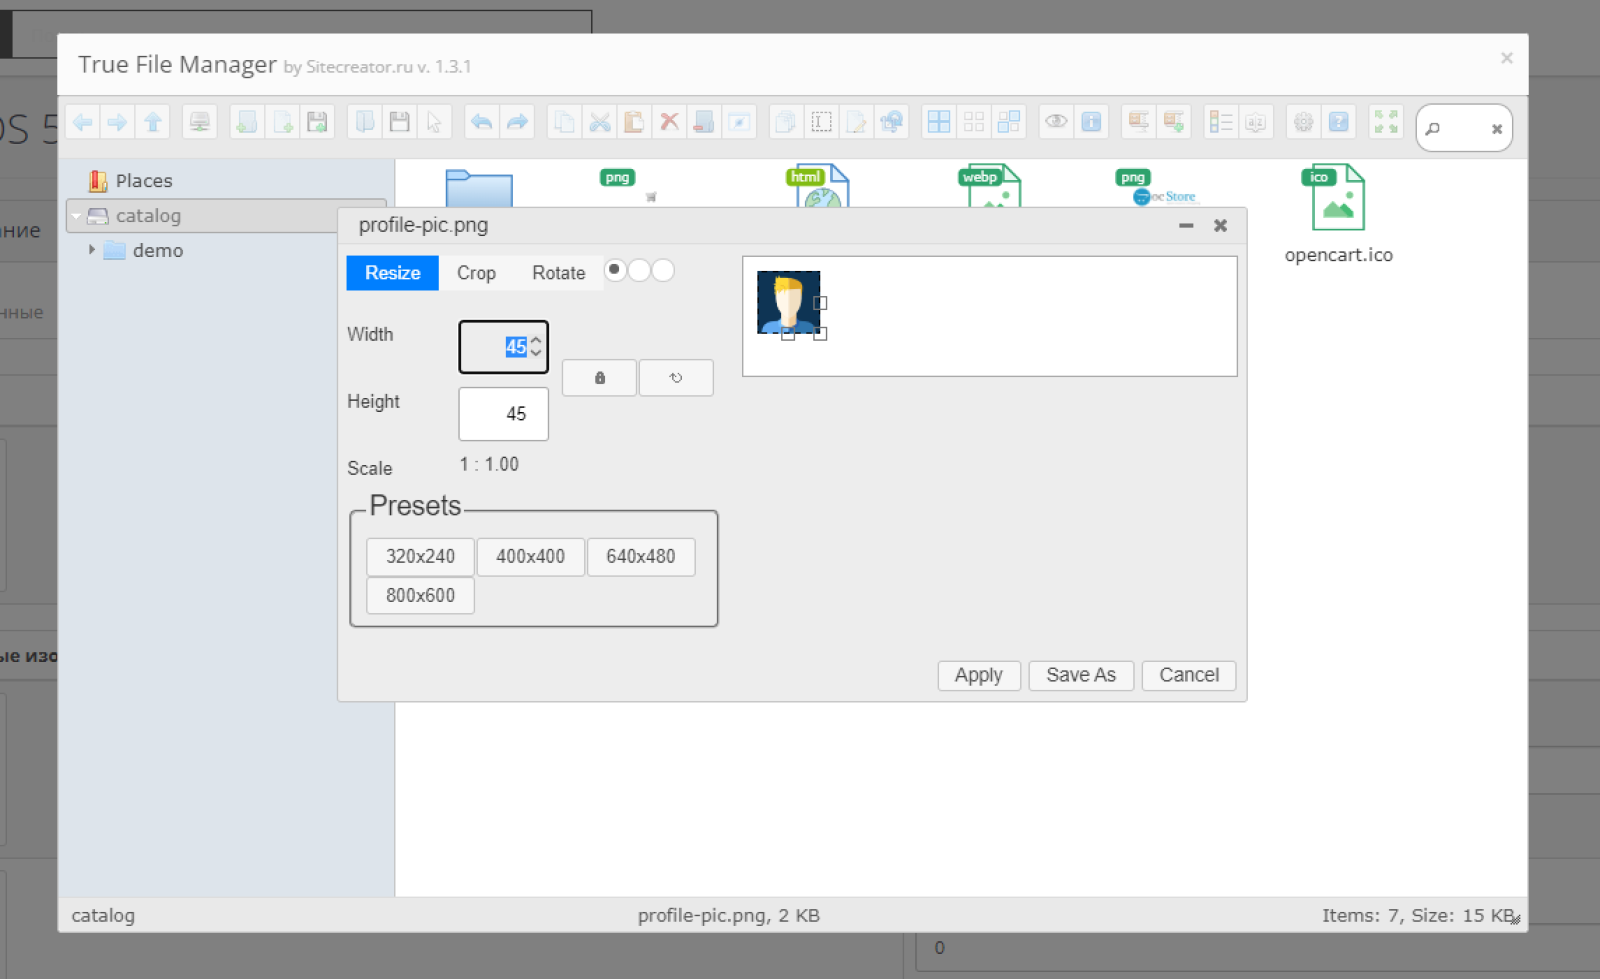Open preferences with the gear icon
1600x980 pixels.
pos(1303,122)
